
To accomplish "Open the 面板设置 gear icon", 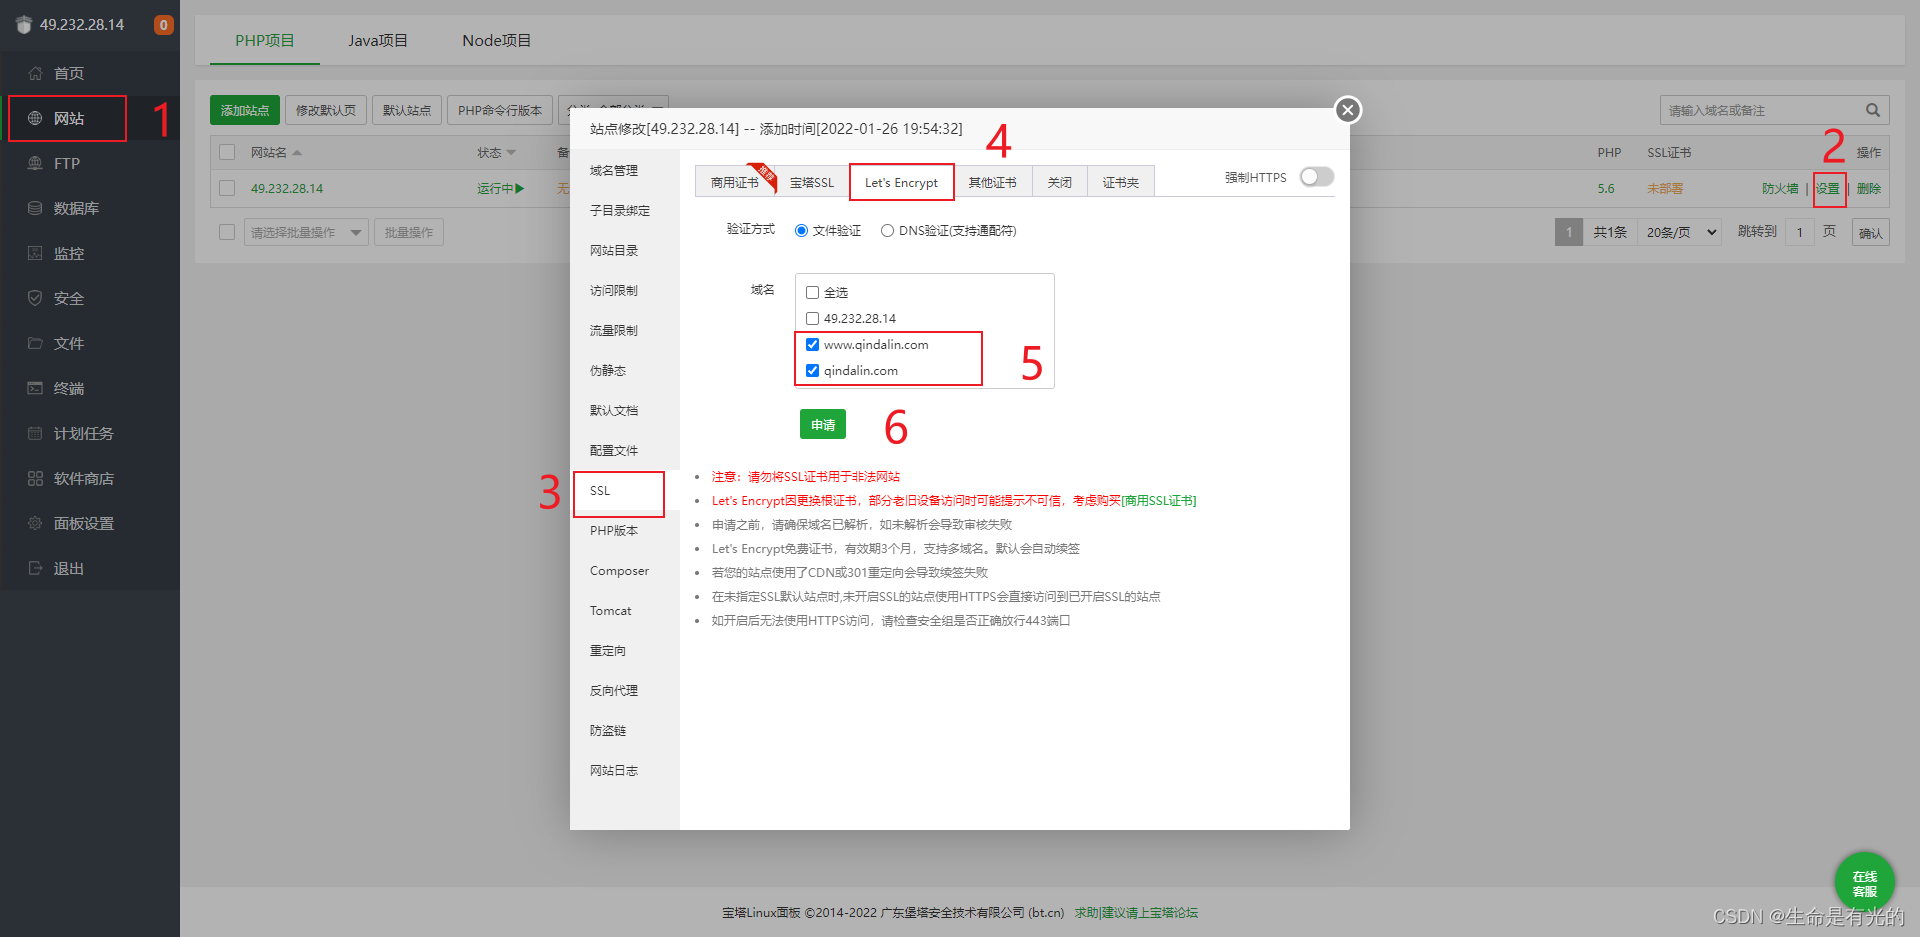I will (35, 523).
